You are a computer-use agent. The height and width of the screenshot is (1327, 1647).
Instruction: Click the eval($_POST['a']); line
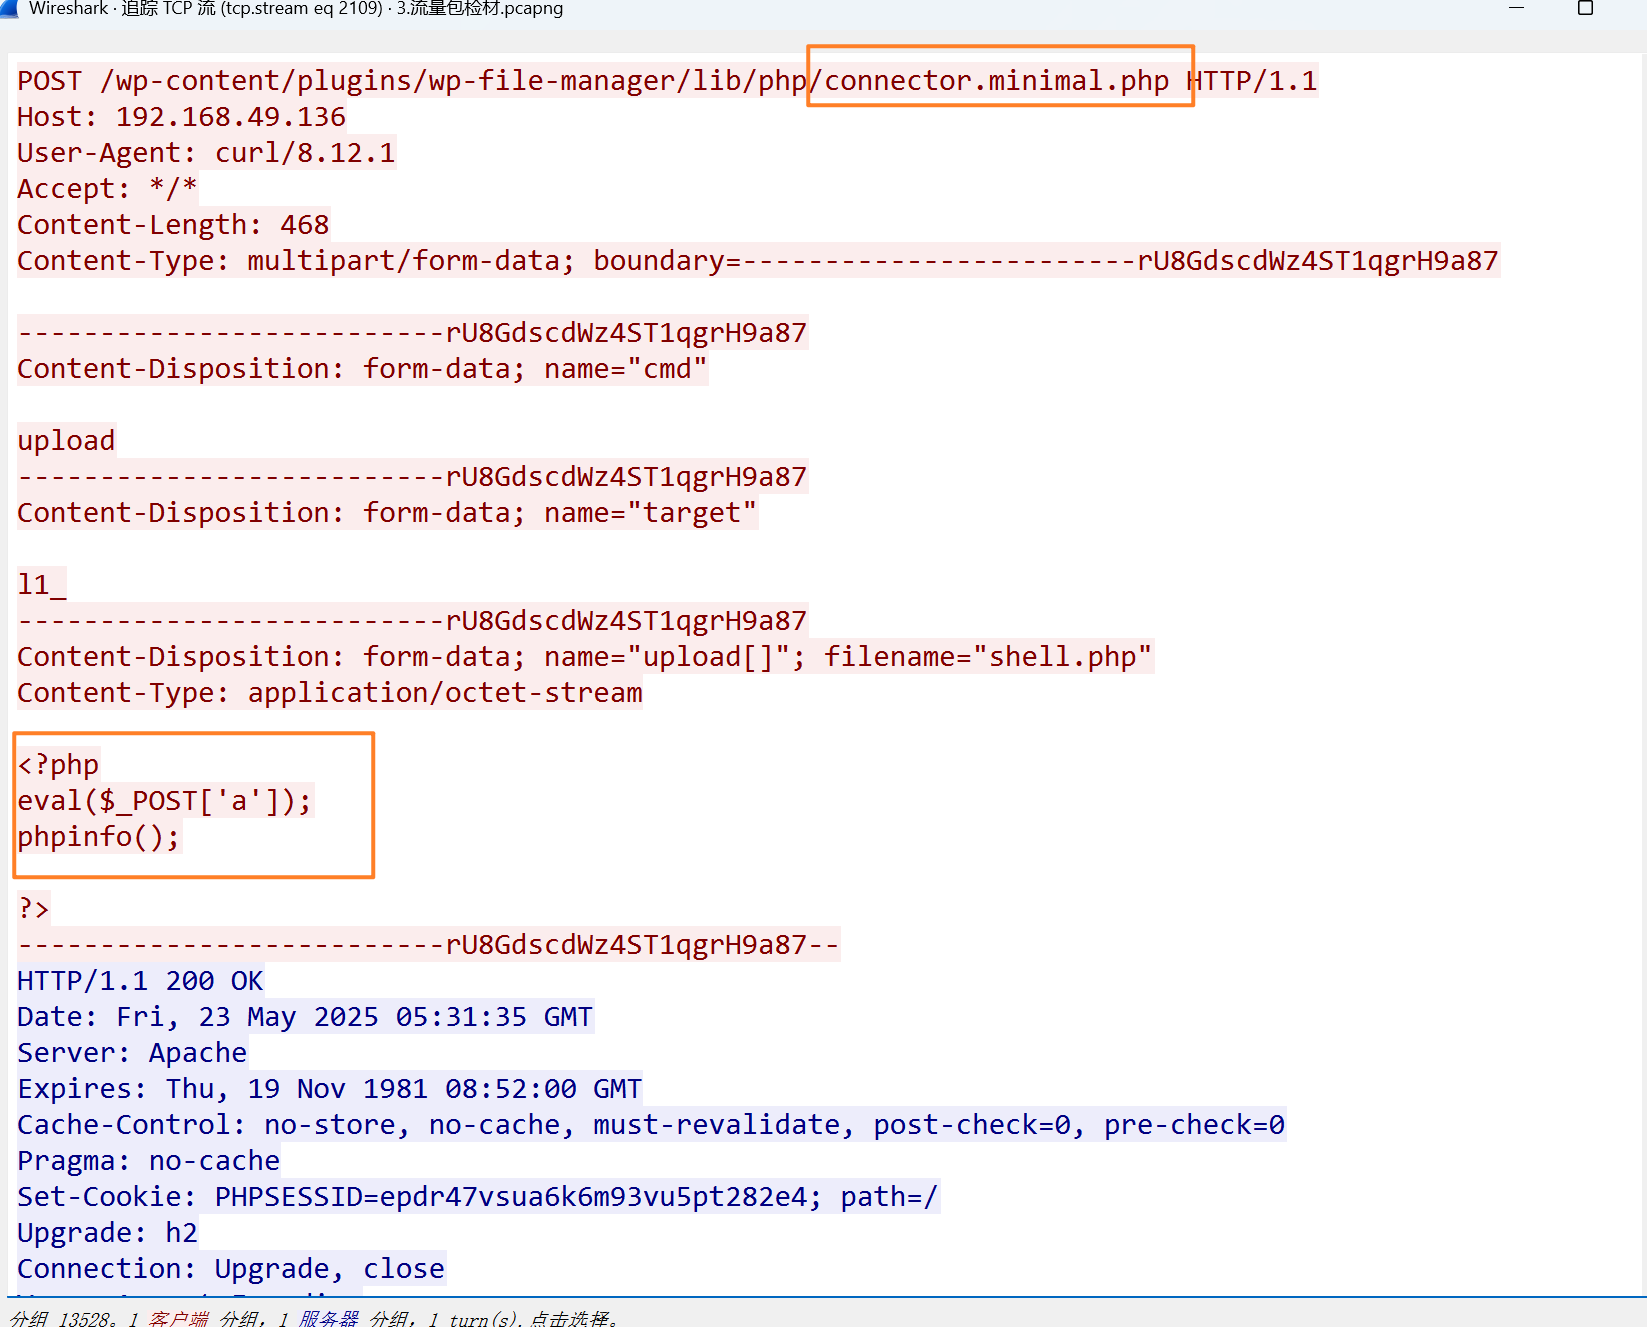[165, 801]
